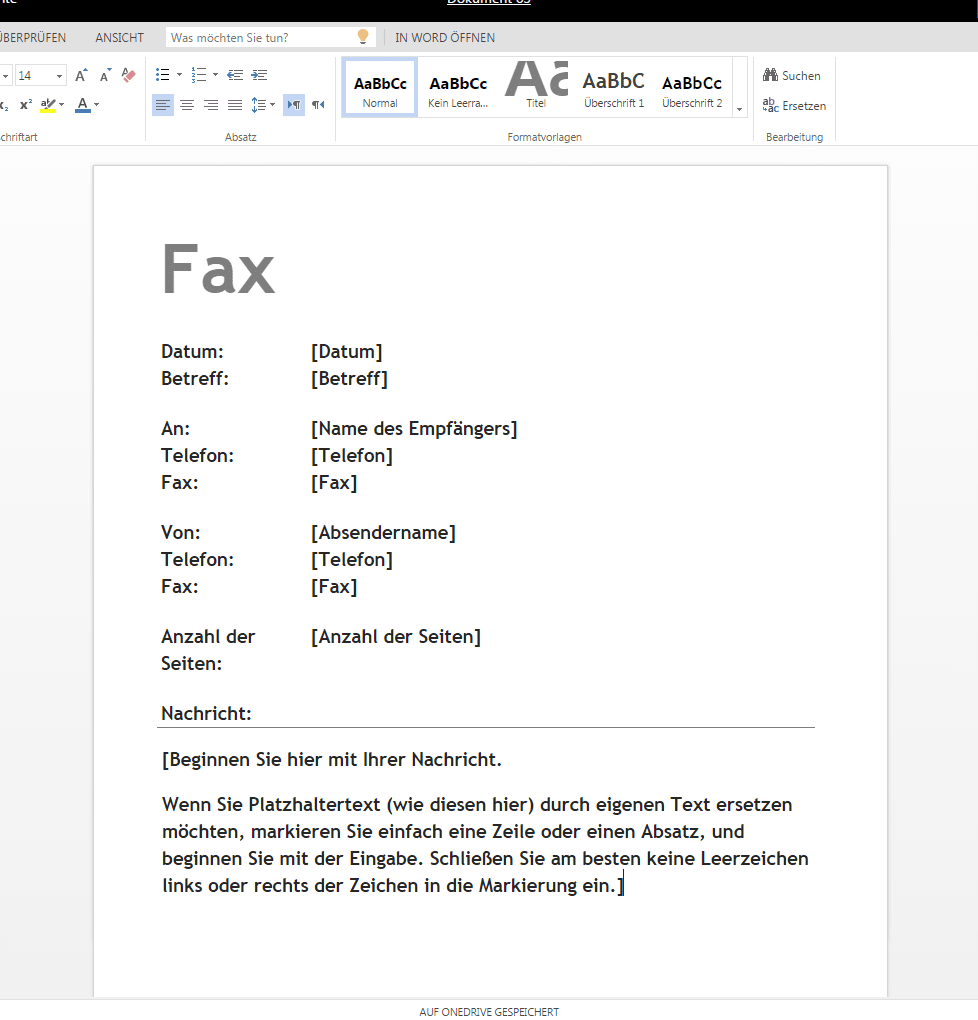The width and height of the screenshot is (978, 1020).
Task: Apply the Überschrift 2 style
Action: tap(692, 88)
